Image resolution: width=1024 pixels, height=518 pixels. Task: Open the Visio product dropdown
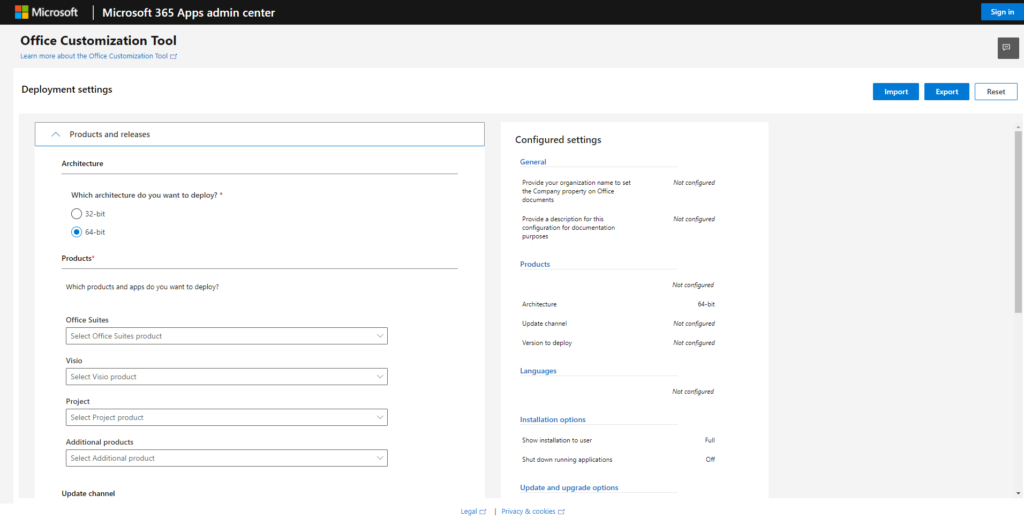pyautogui.click(x=227, y=377)
